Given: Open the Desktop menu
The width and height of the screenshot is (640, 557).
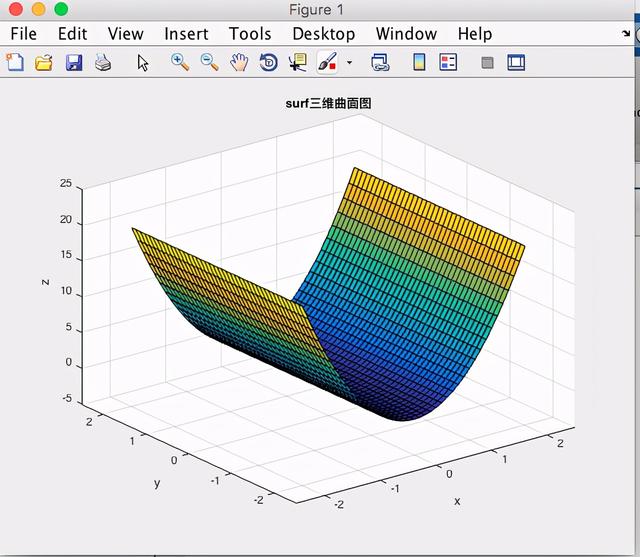Looking at the screenshot, I should (324, 34).
